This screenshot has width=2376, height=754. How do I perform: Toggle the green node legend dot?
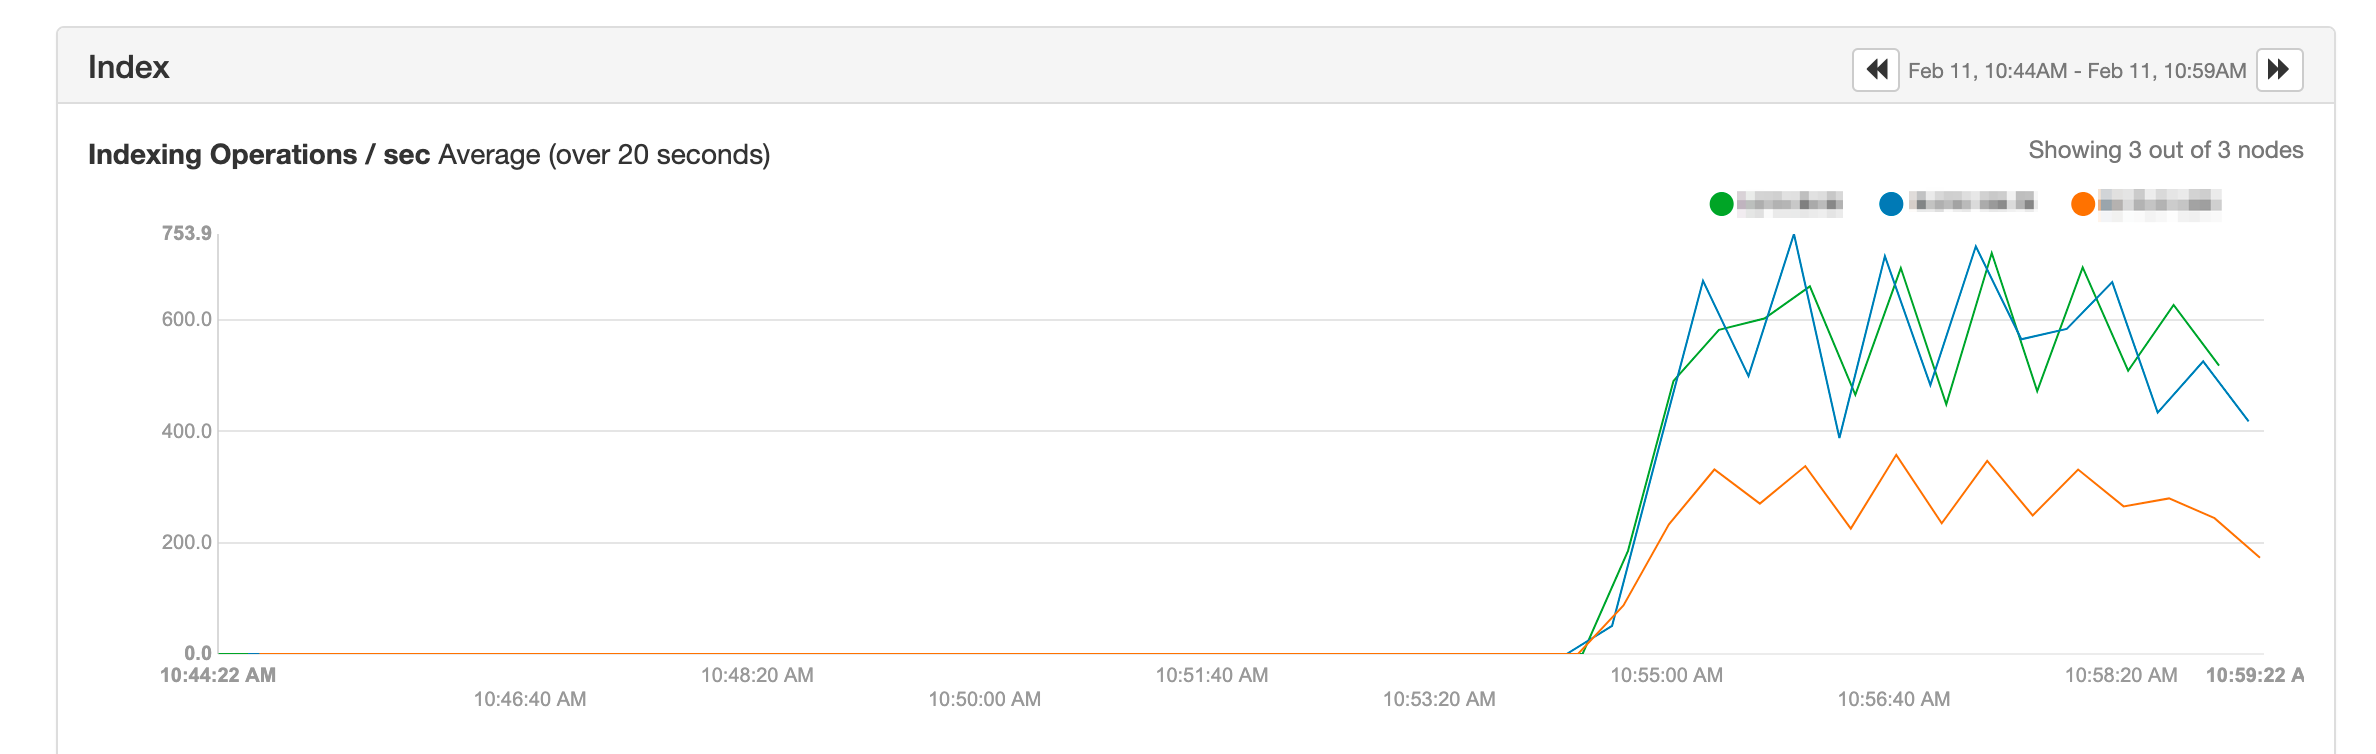(1721, 204)
